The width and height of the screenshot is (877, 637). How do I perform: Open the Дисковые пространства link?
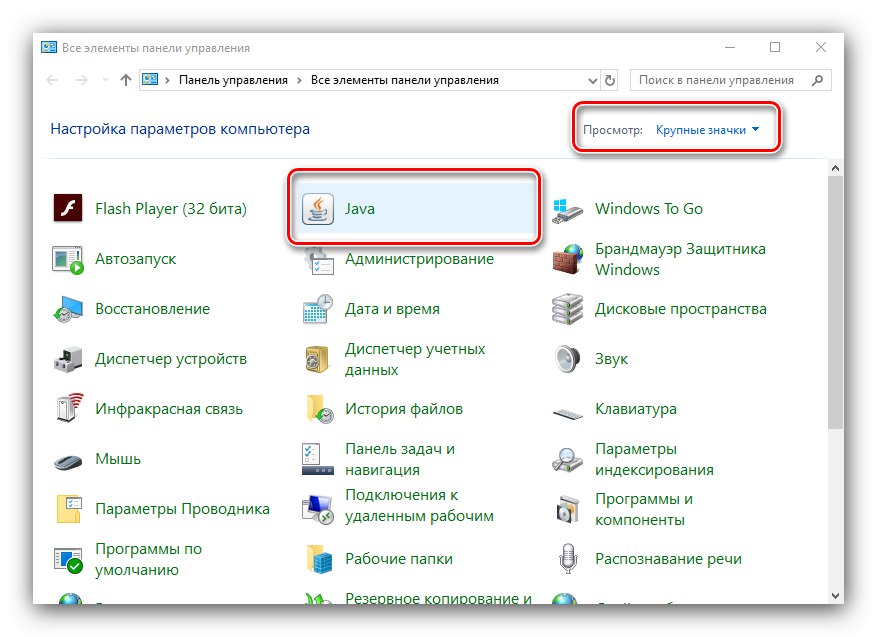pos(681,309)
